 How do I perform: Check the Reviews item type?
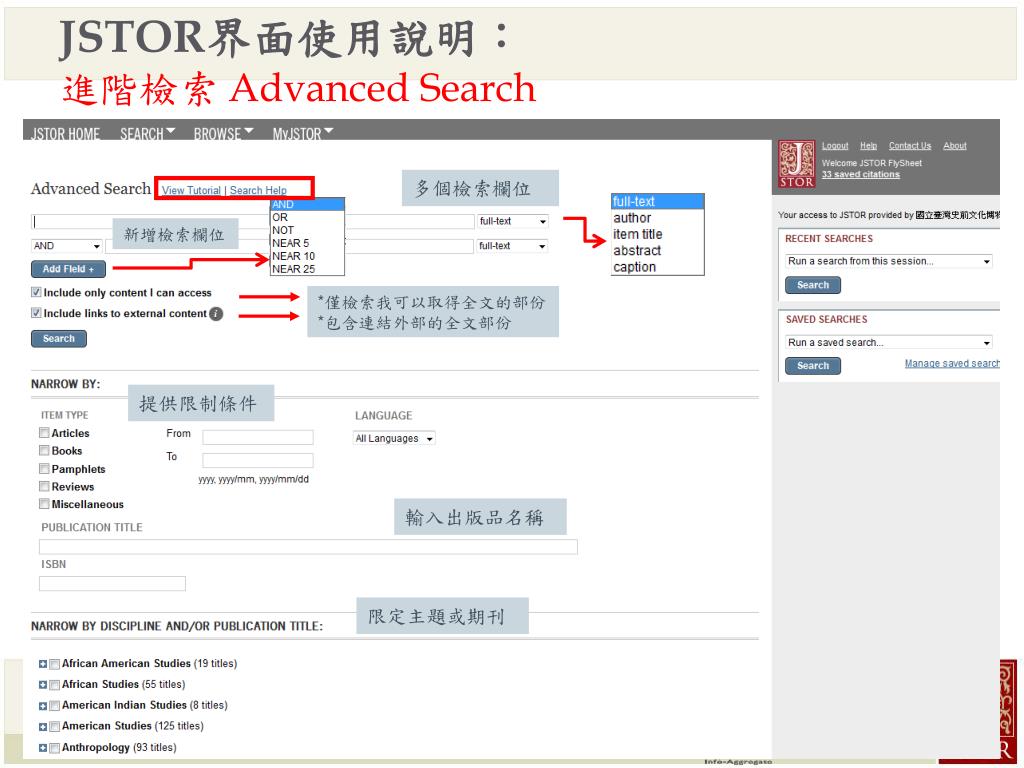click(x=44, y=487)
